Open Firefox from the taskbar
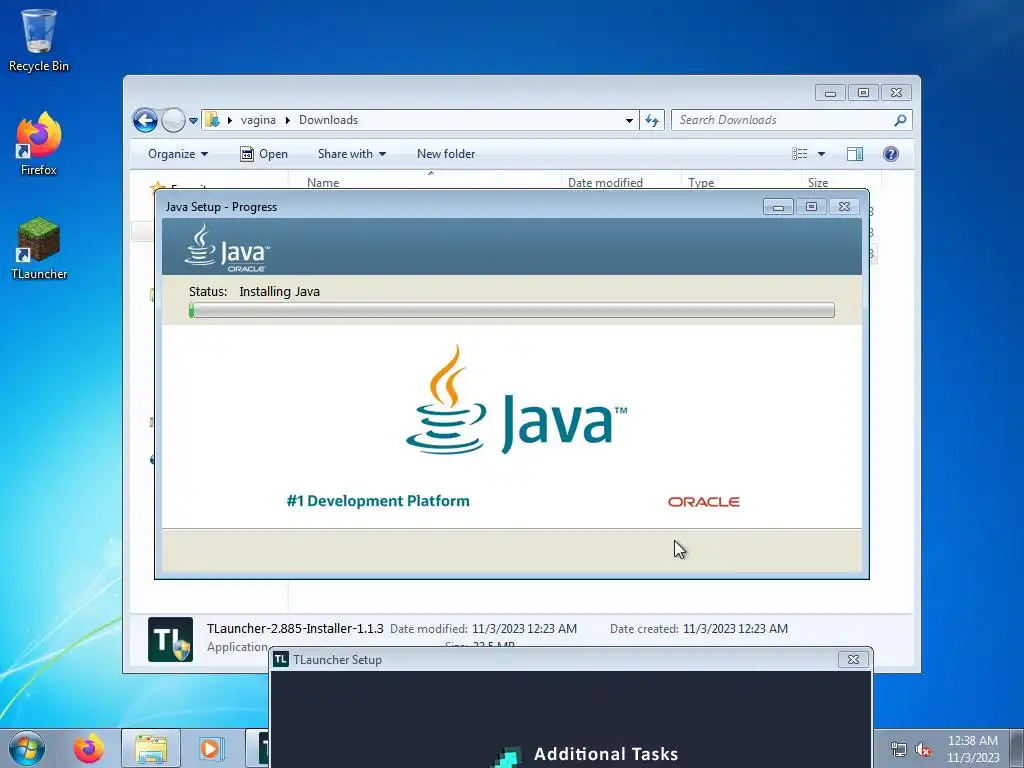 coord(89,748)
